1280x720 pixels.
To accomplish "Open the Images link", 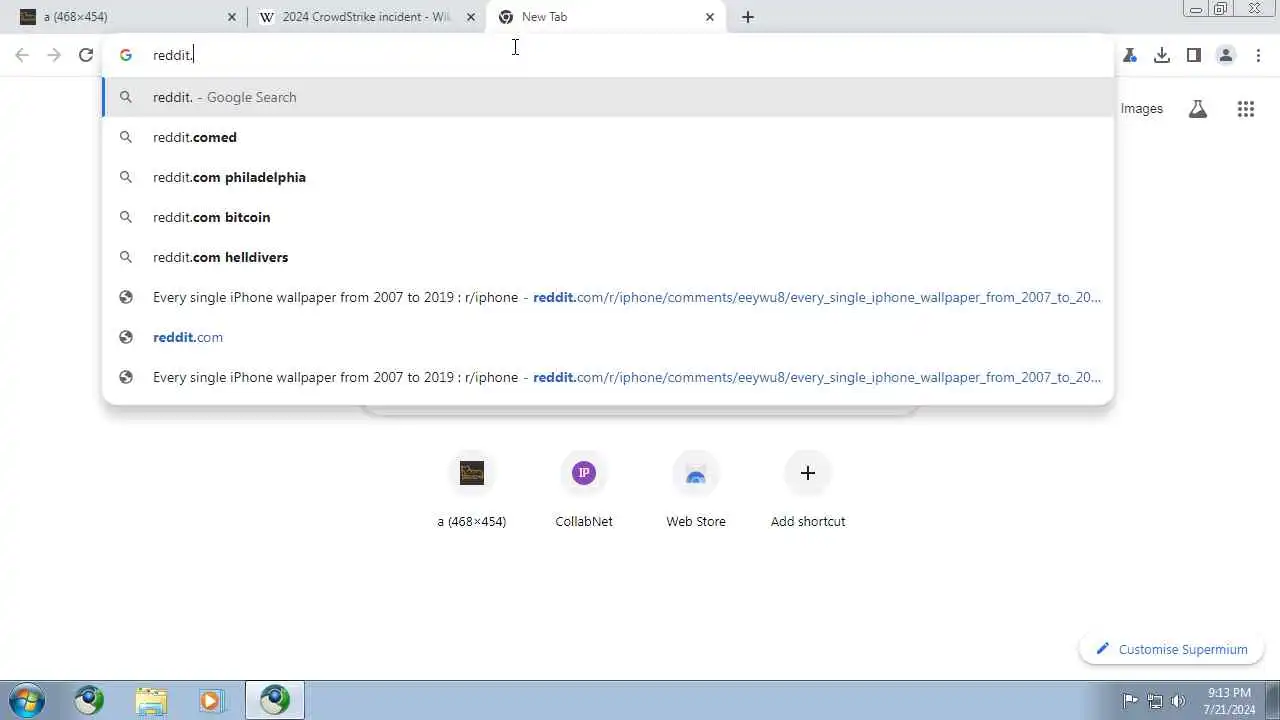I will point(1142,109).
